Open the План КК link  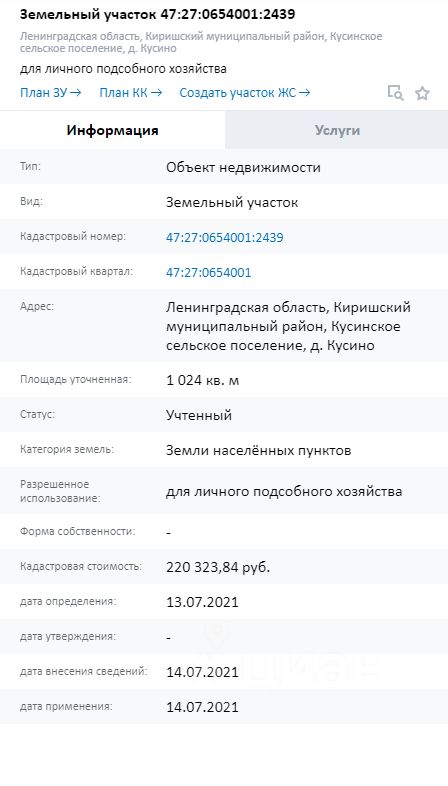(x=131, y=93)
